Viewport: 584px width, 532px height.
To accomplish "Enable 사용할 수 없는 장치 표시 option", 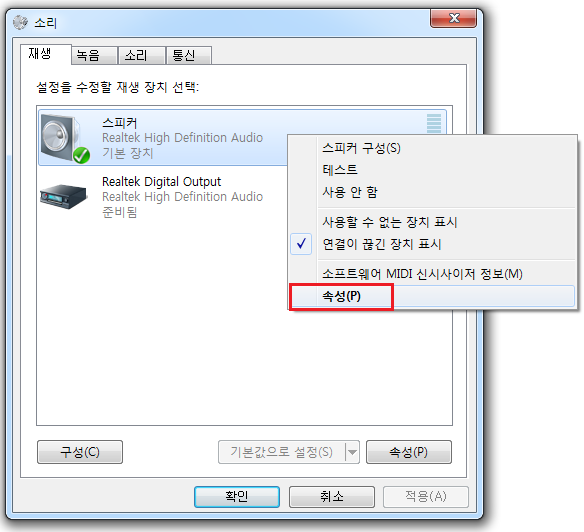I will coord(390,222).
